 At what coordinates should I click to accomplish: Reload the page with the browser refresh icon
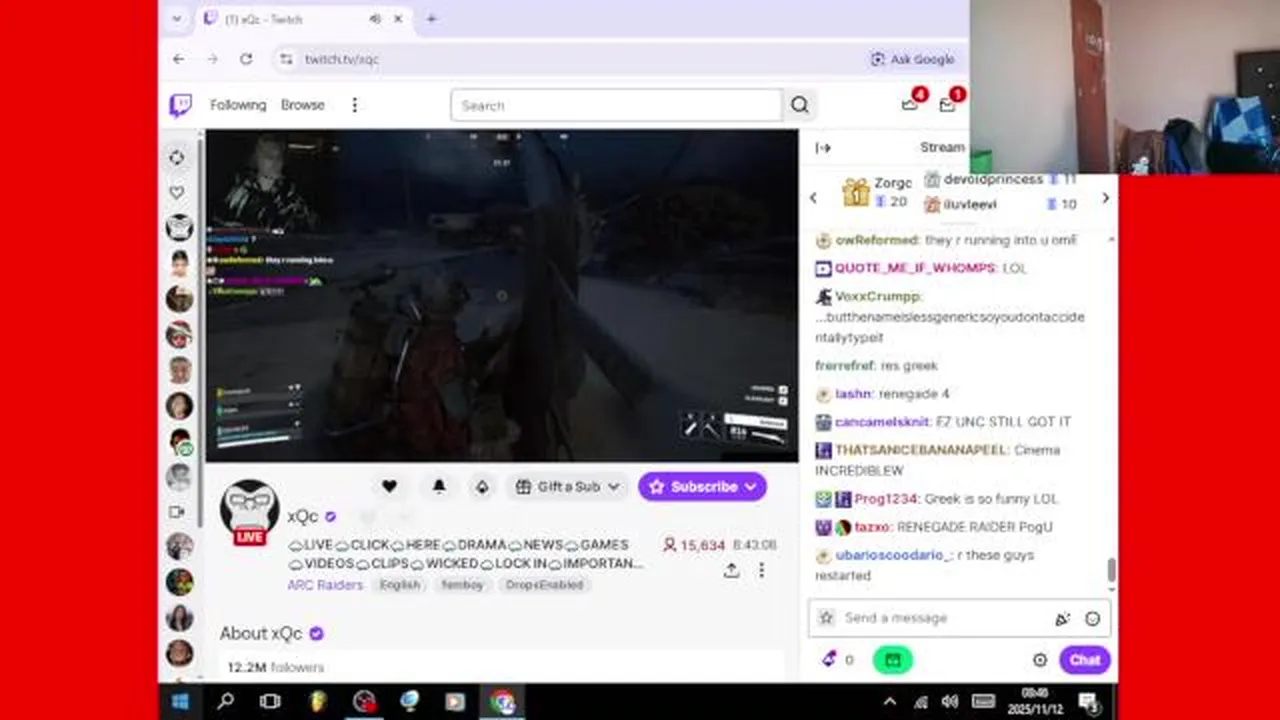click(246, 59)
